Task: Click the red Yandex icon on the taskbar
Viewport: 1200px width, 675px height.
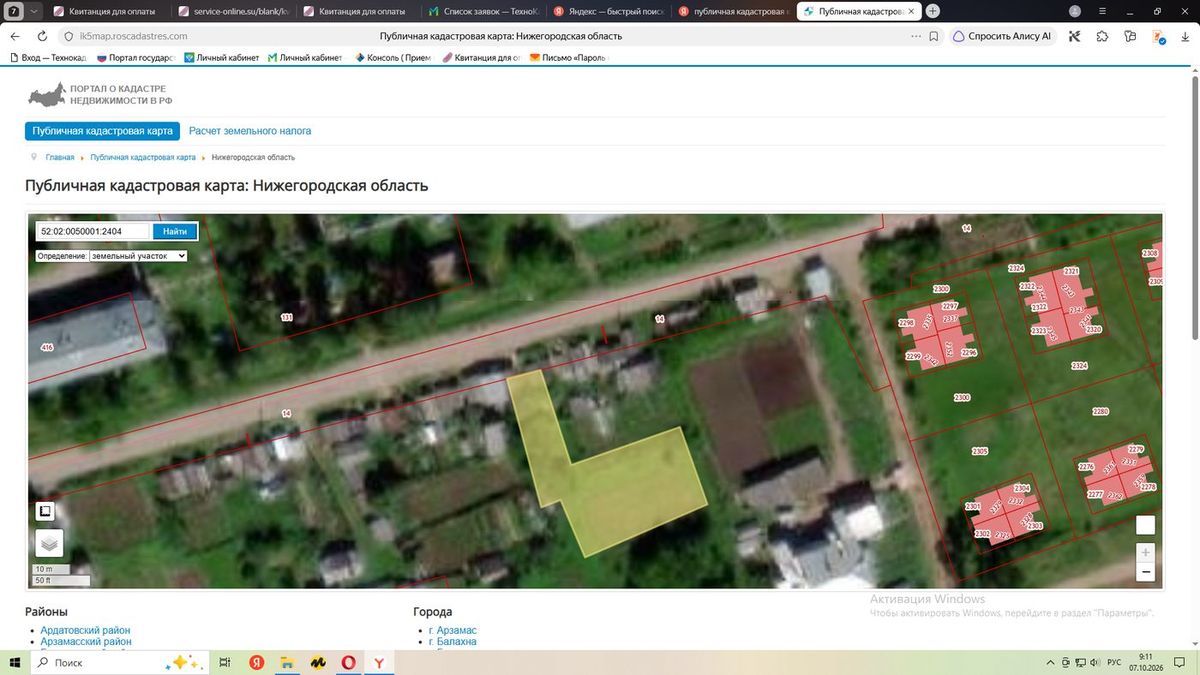Action: pyautogui.click(x=256, y=663)
